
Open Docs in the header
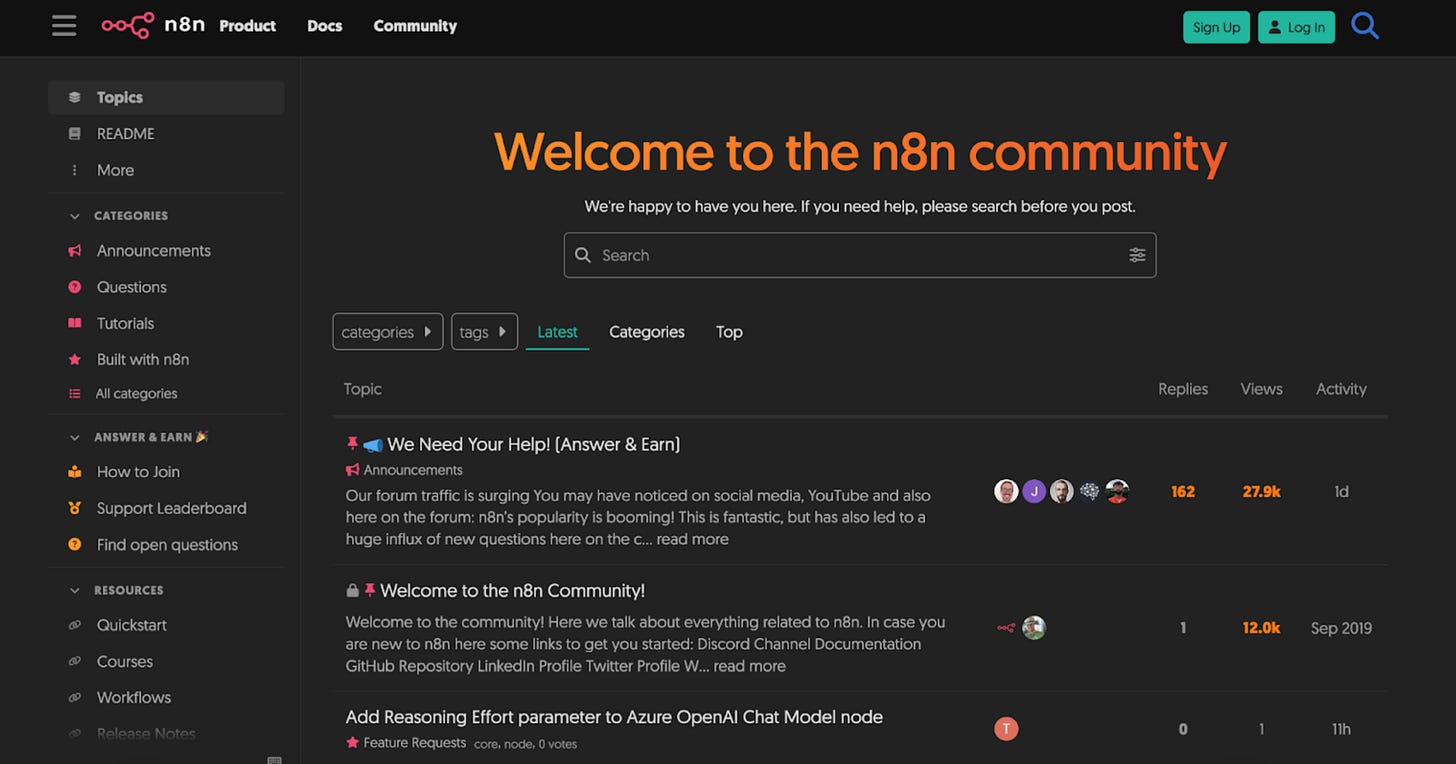[325, 26]
